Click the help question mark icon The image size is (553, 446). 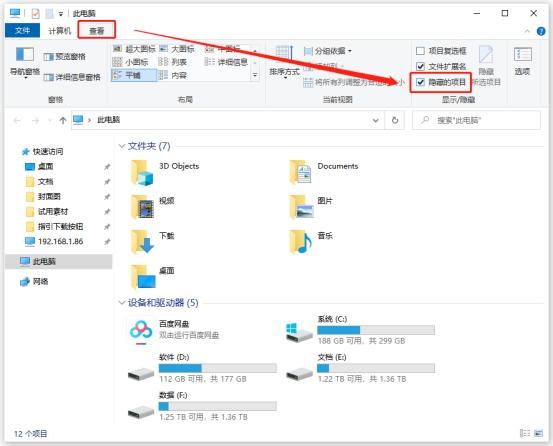(541, 31)
